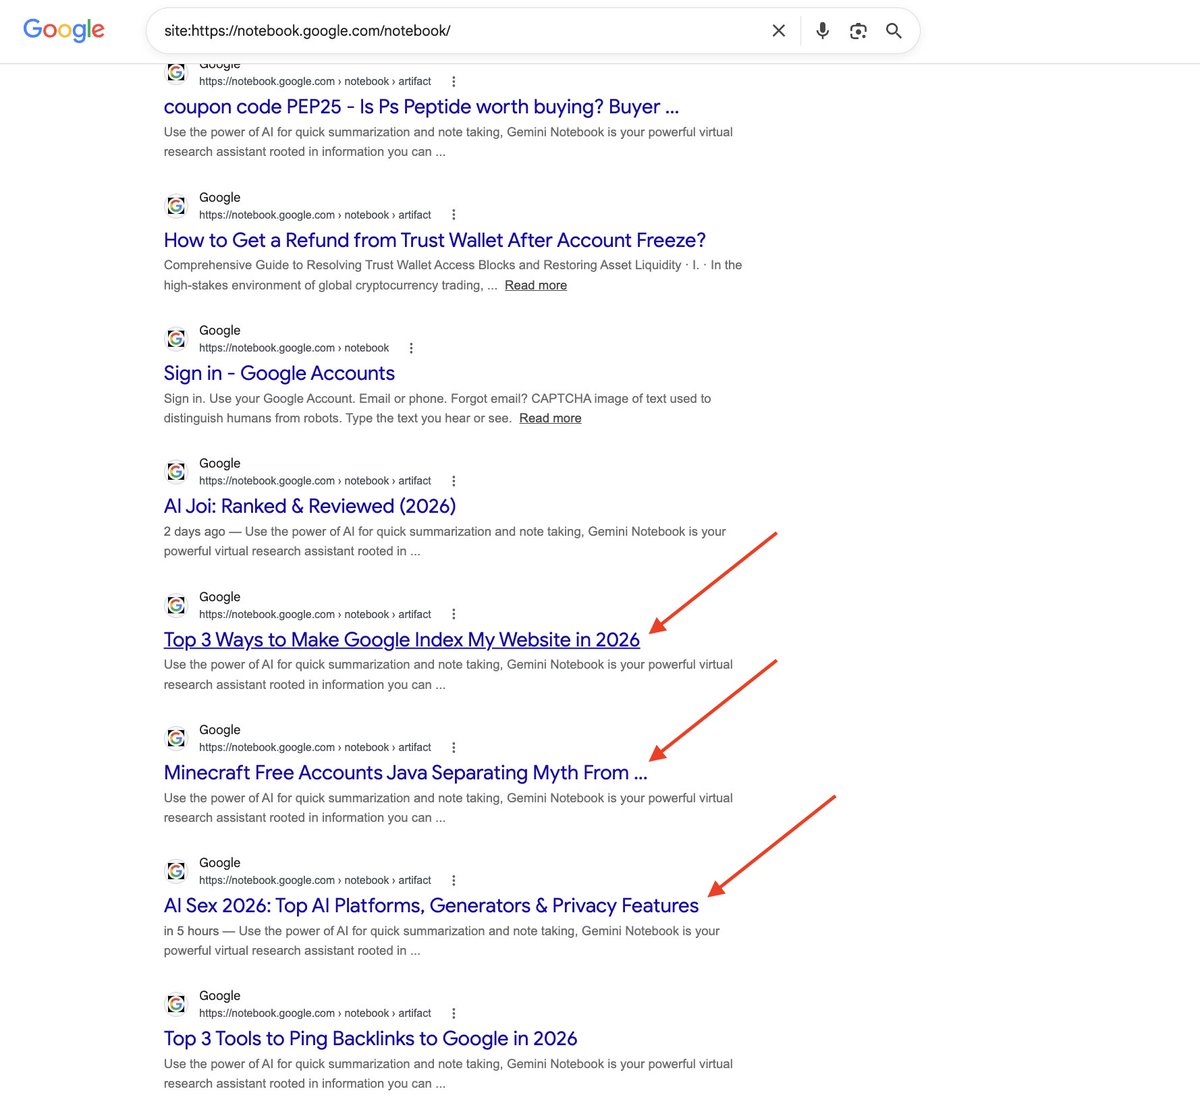Open three-dot menu for Trust Wallet refund result

pyautogui.click(x=454, y=215)
